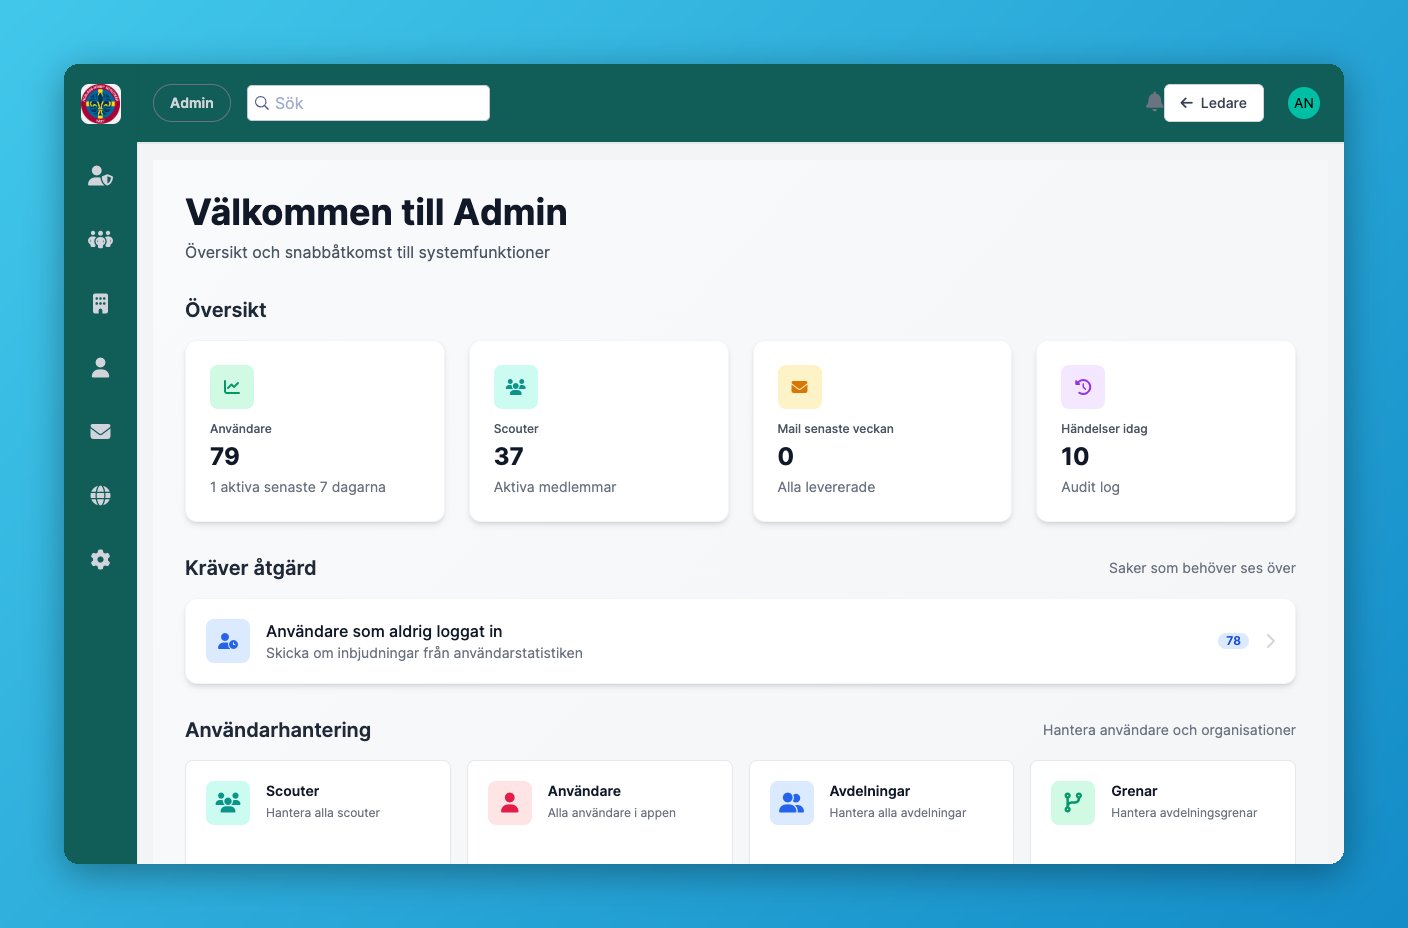Image resolution: width=1408 pixels, height=928 pixels.
Task: Open the Användare 79 overview card
Action: [x=315, y=431]
